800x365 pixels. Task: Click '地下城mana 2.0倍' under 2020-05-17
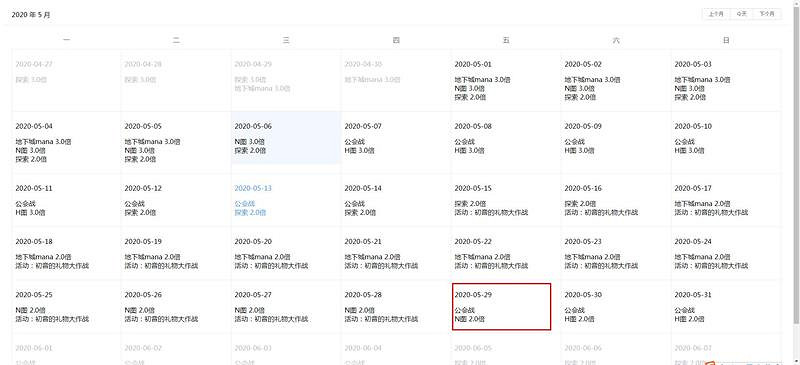click(x=703, y=204)
